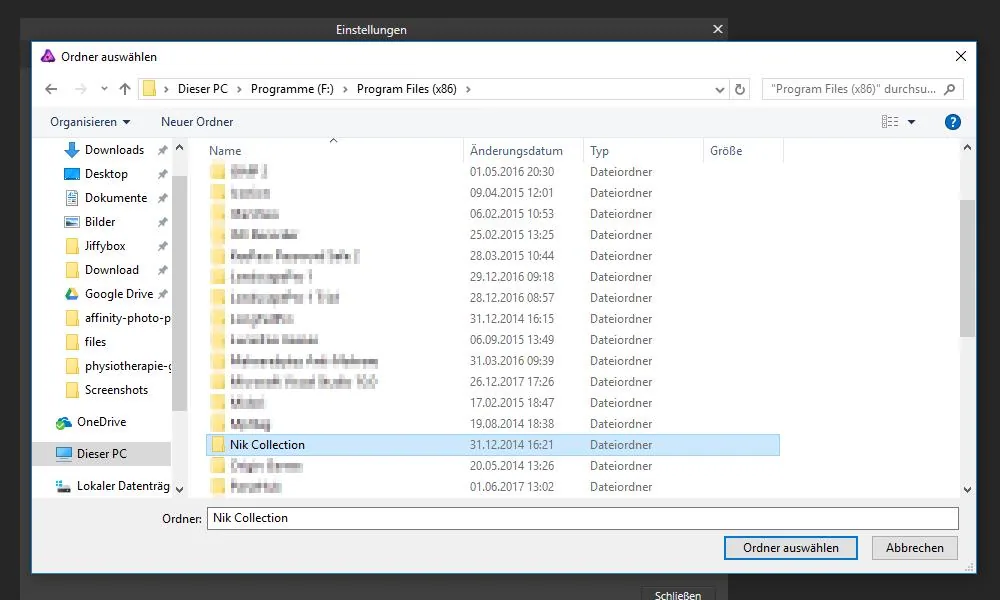The width and height of the screenshot is (1000, 600).
Task: Click the pin icon beside Bilder
Action: pos(163,222)
